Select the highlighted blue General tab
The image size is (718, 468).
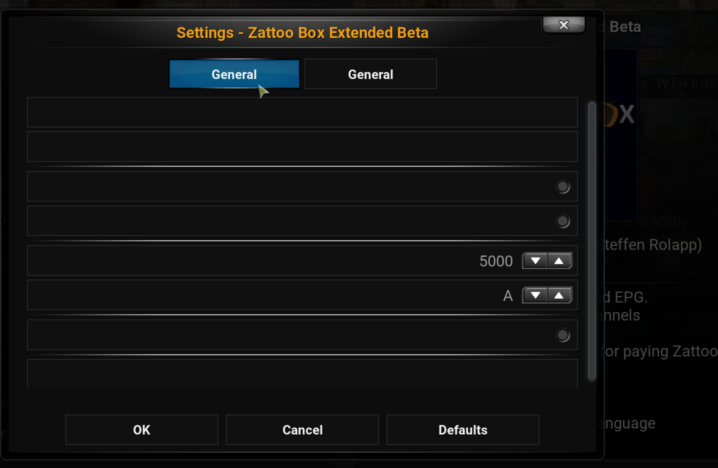234,74
